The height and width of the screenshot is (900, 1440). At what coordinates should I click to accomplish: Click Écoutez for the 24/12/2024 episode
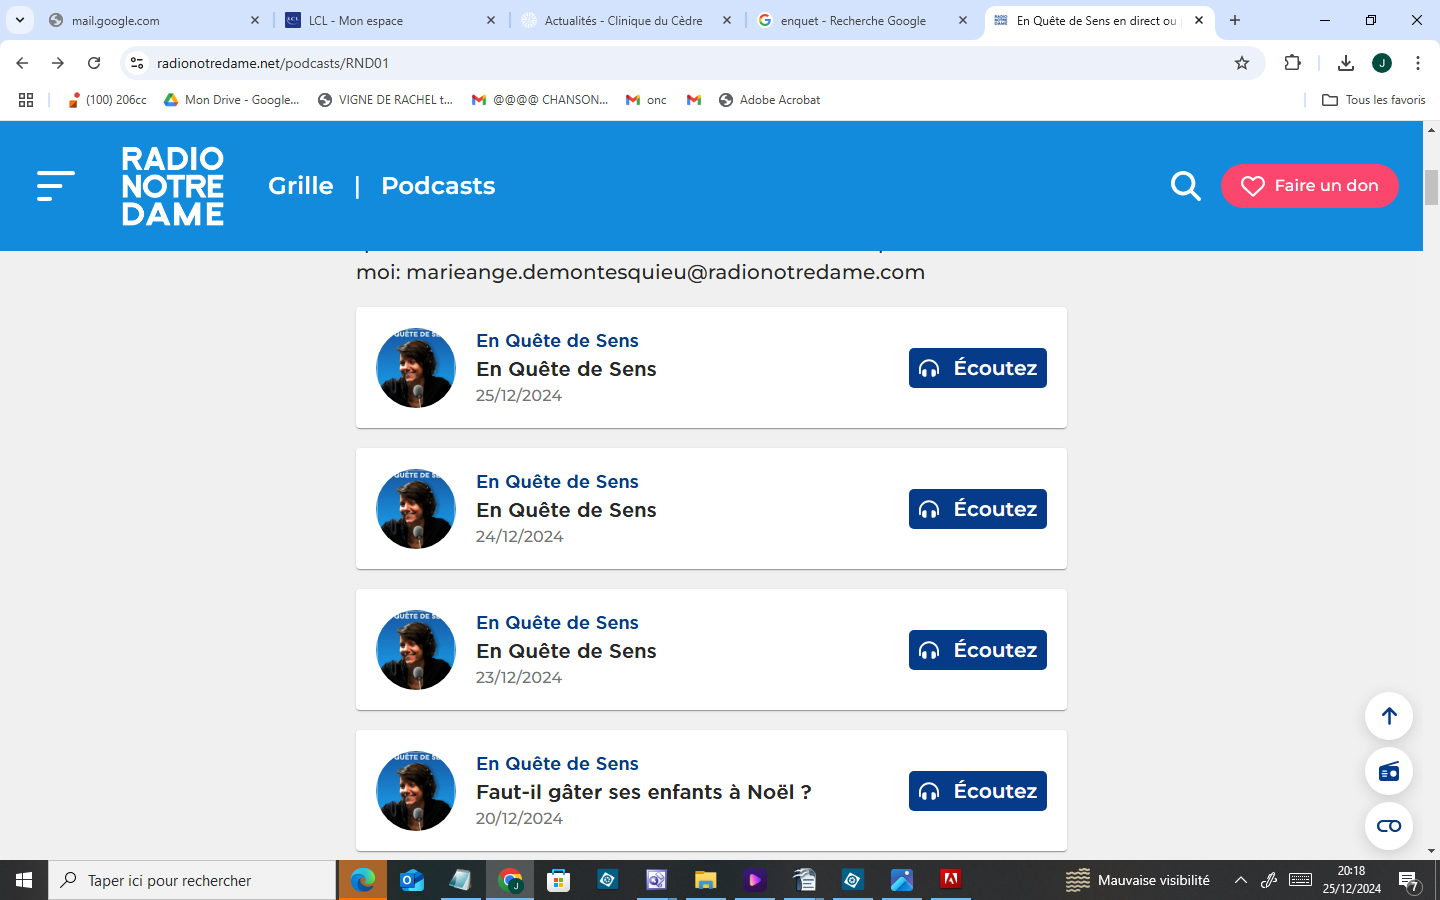(977, 509)
